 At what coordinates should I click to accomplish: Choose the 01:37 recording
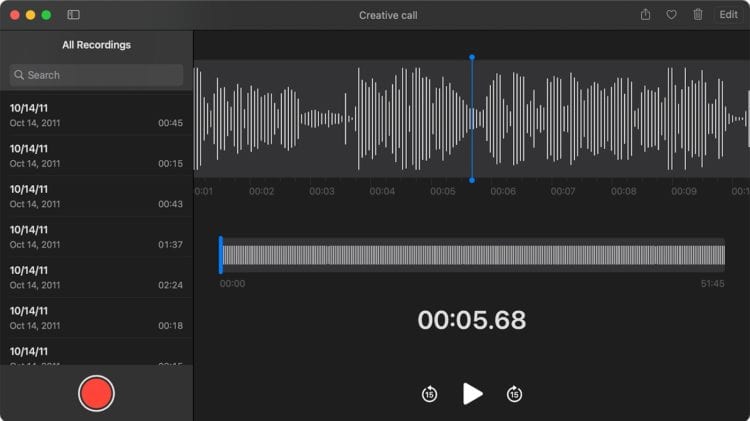point(96,237)
